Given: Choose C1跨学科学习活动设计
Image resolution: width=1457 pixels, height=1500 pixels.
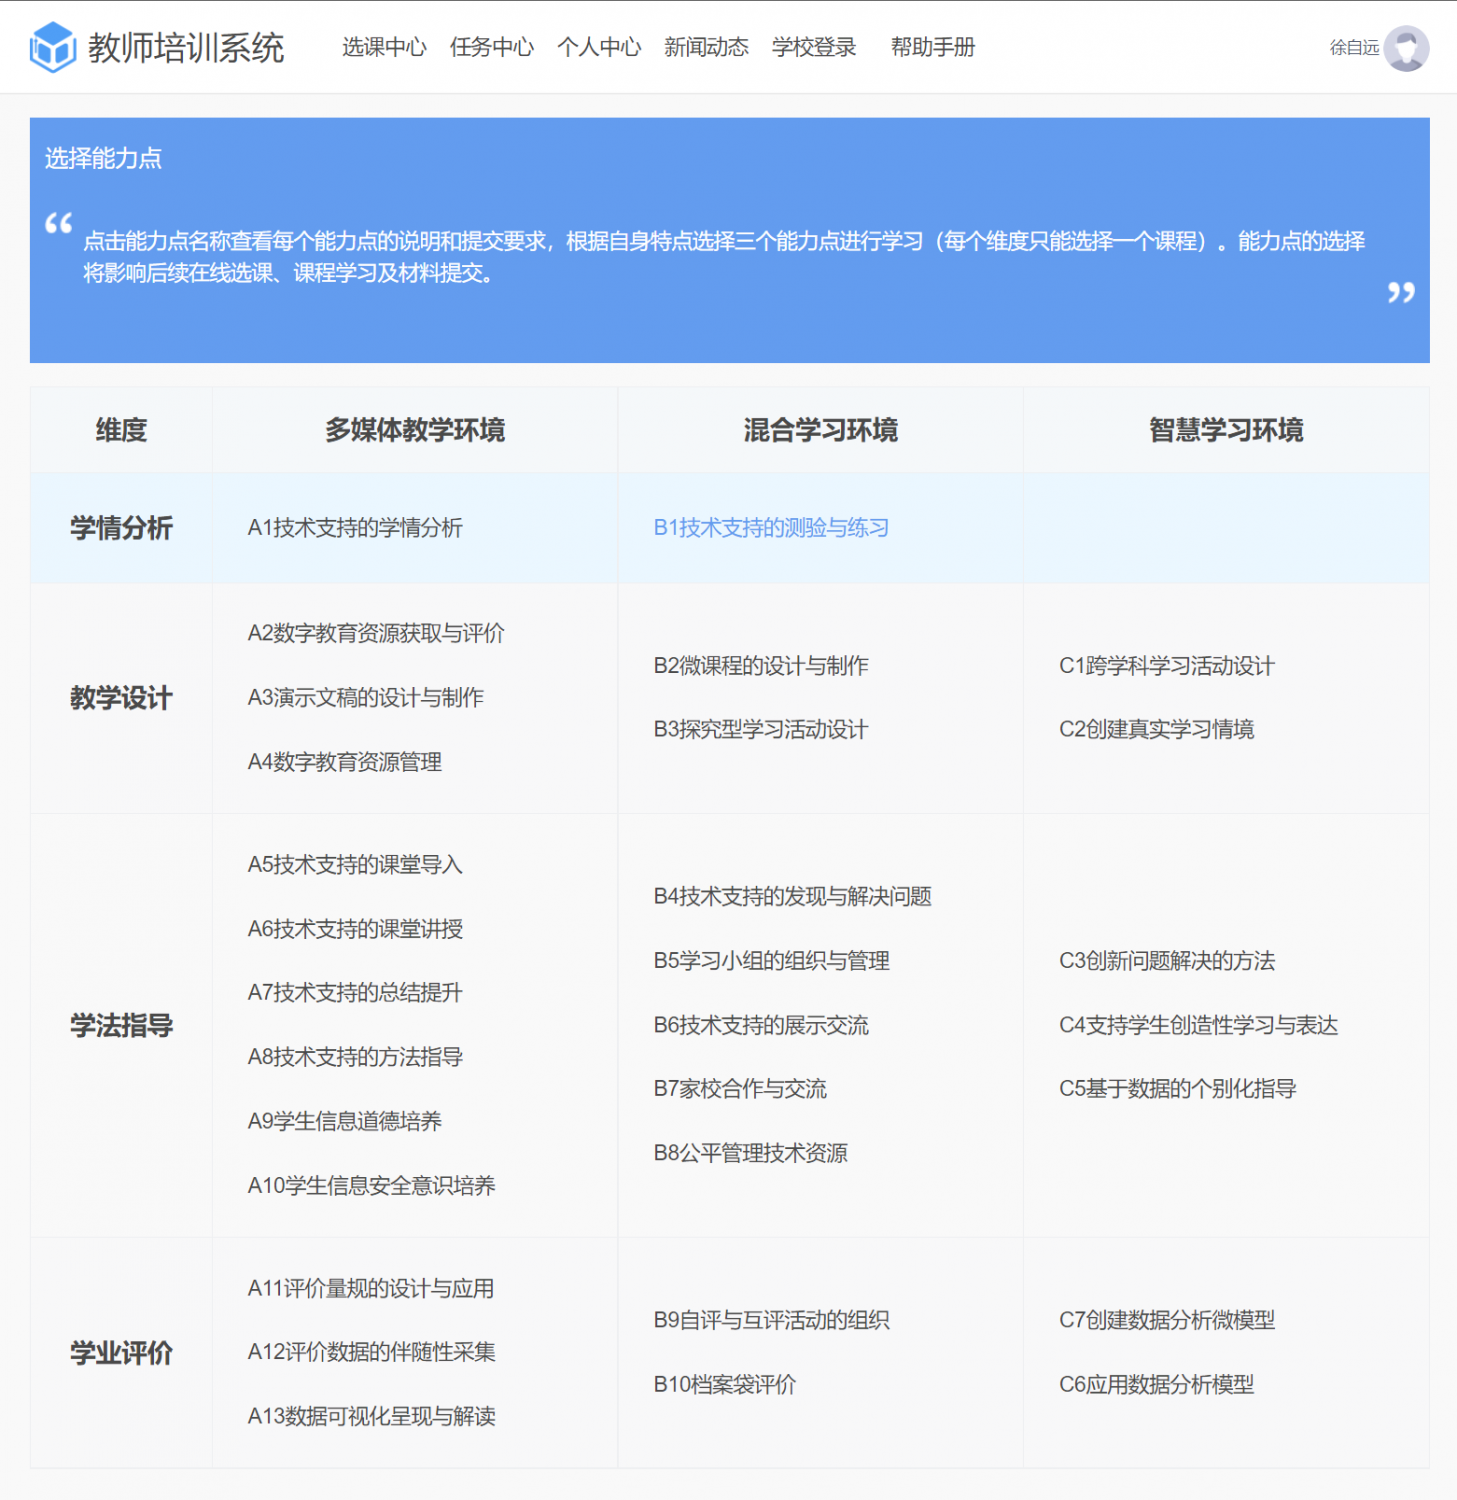Looking at the screenshot, I should (1167, 665).
